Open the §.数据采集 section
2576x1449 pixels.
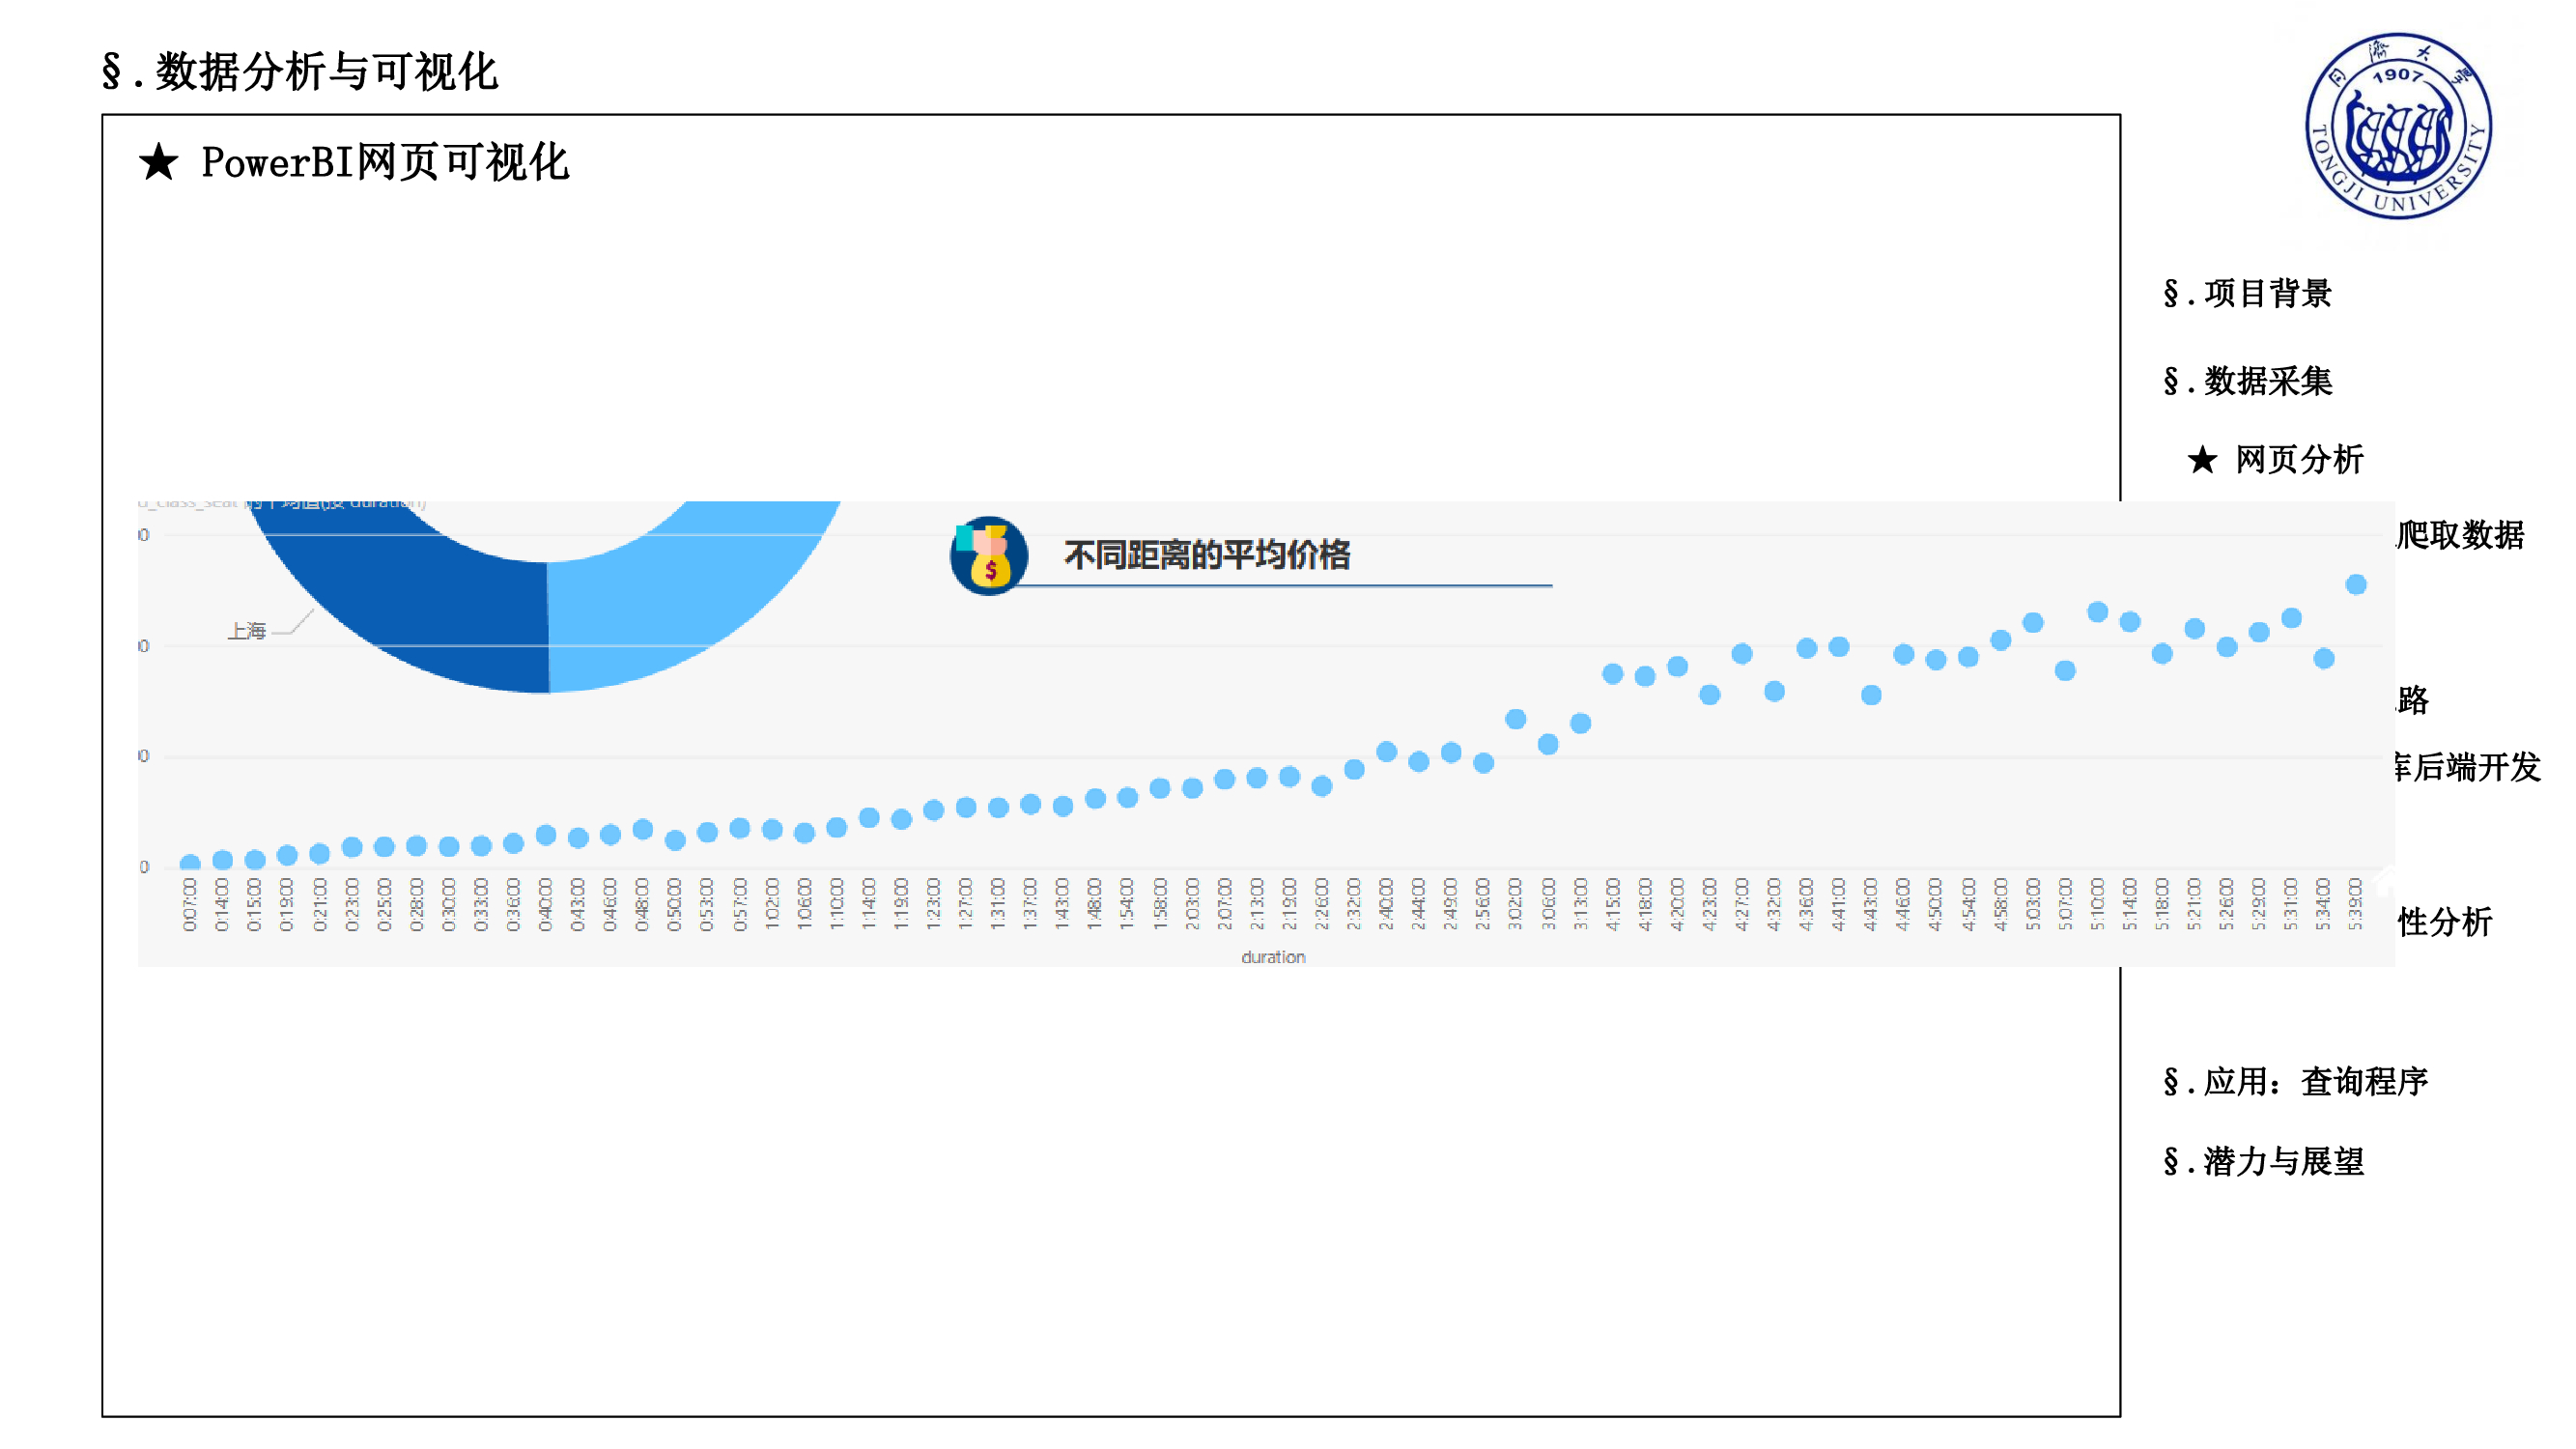pyautogui.click(x=2246, y=381)
